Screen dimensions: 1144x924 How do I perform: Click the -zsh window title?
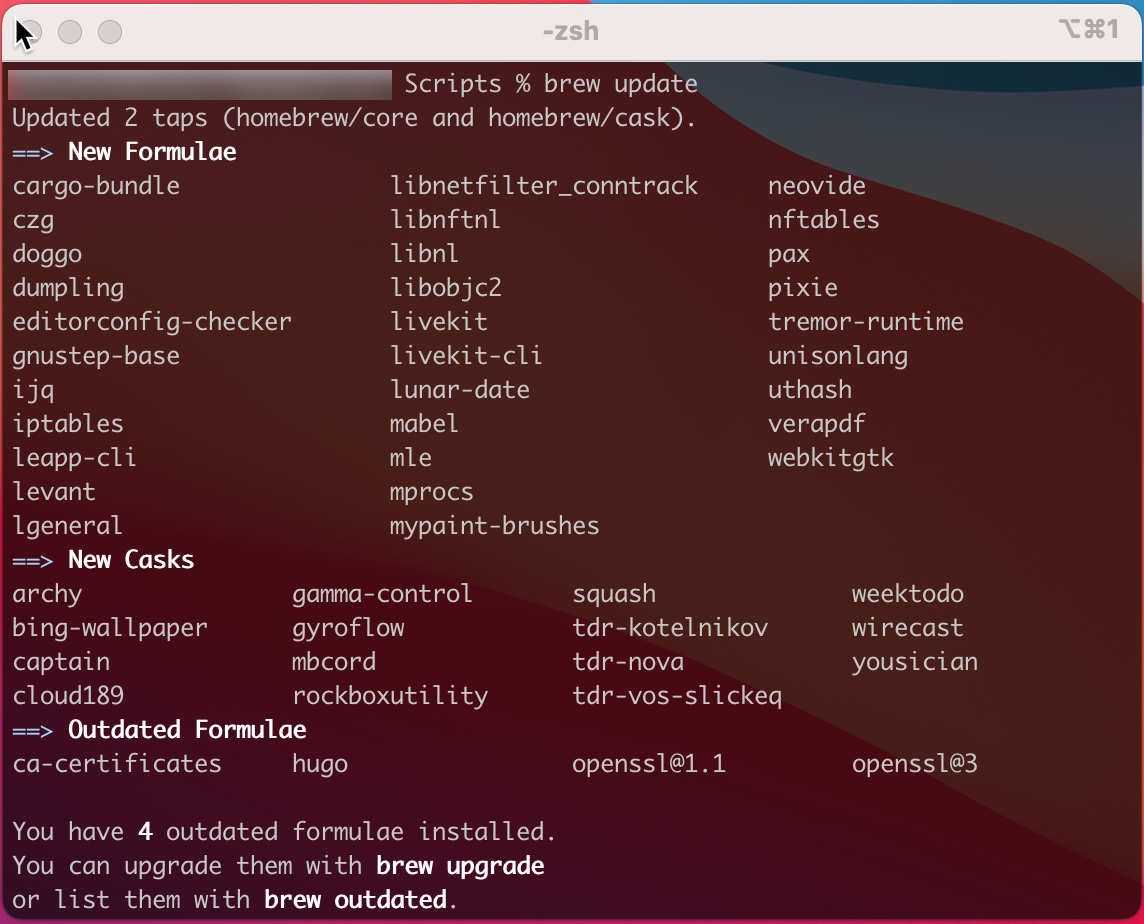(x=571, y=31)
